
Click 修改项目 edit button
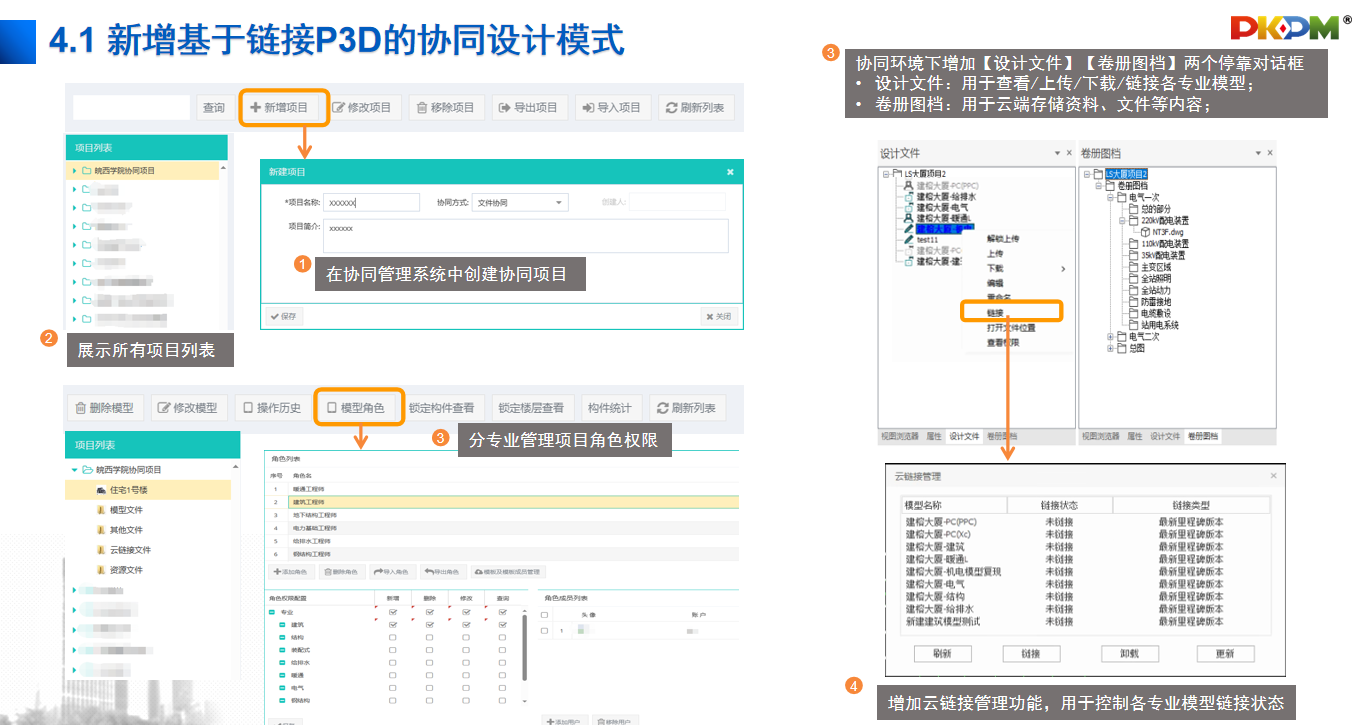pos(363,108)
